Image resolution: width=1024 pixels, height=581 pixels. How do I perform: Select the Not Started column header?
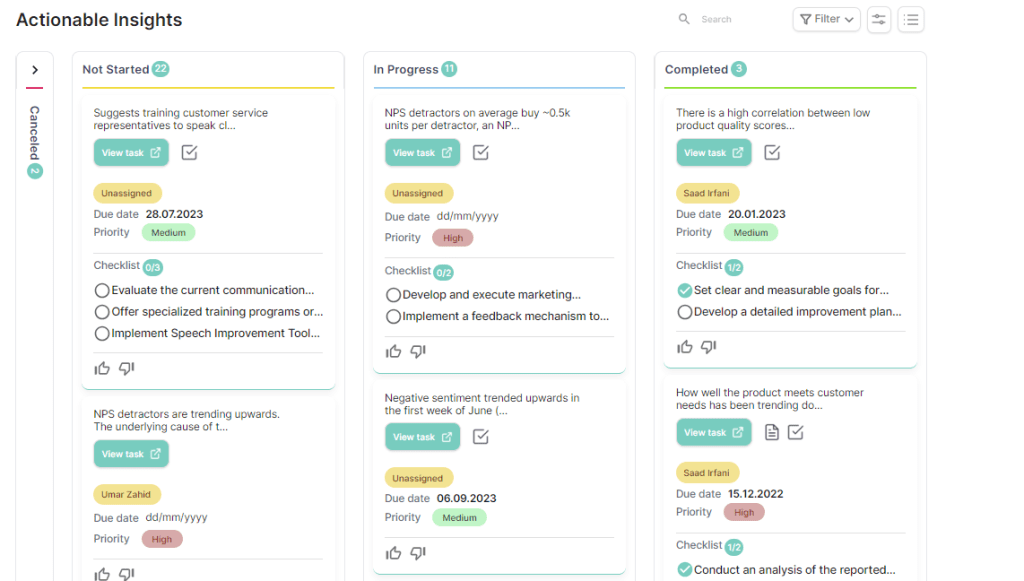pyautogui.click(x=116, y=69)
